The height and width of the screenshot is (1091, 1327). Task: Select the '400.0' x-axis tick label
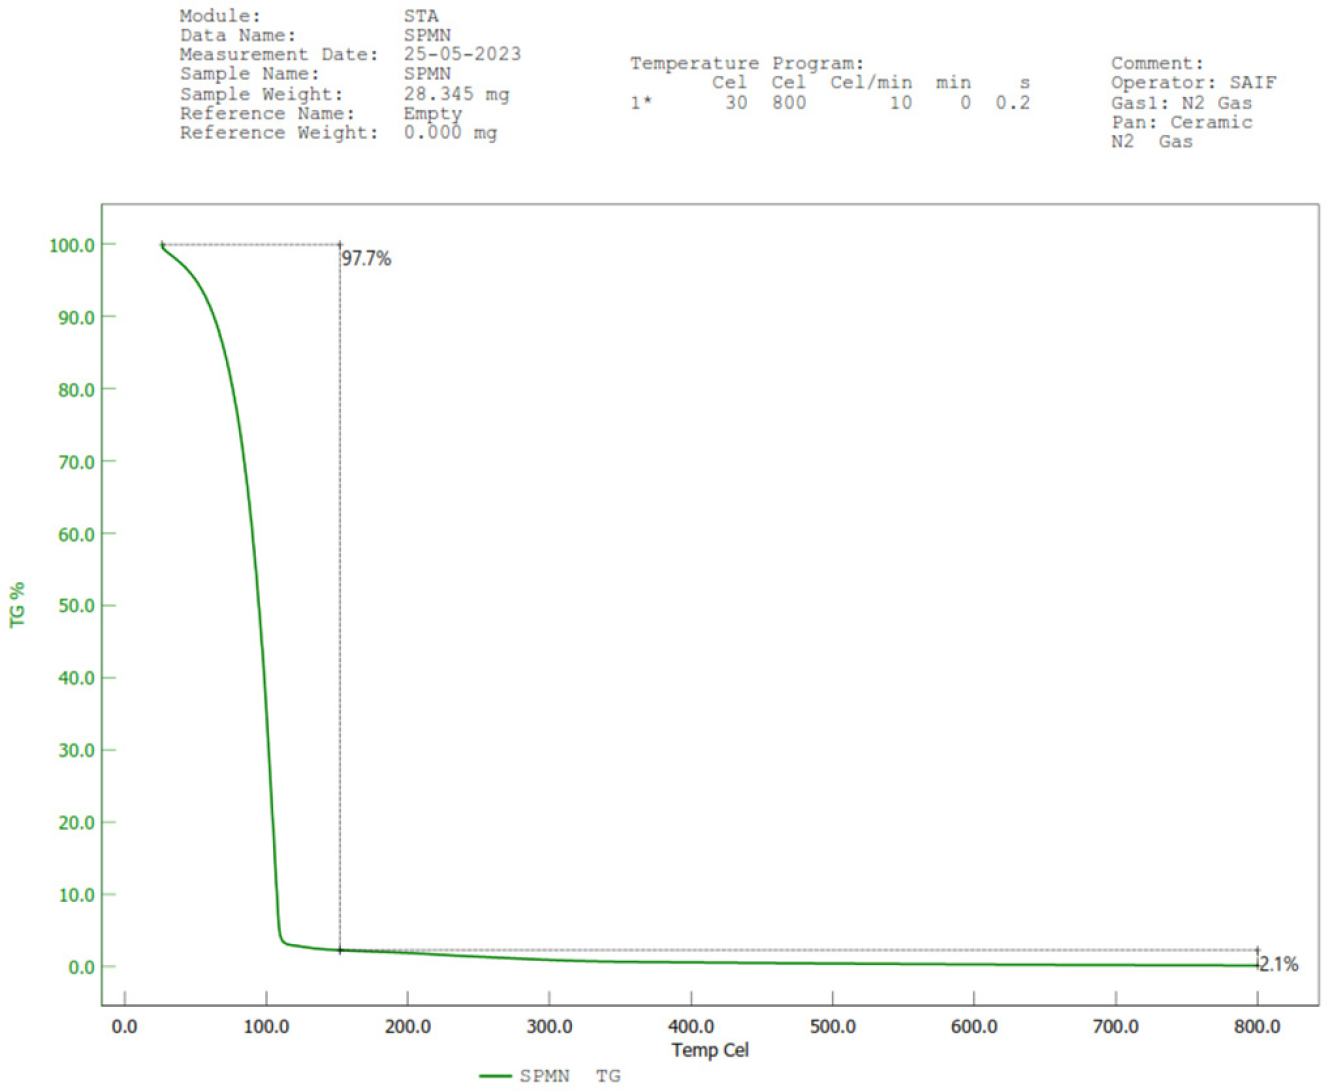pyautogui.click(x=691, y=1027)
